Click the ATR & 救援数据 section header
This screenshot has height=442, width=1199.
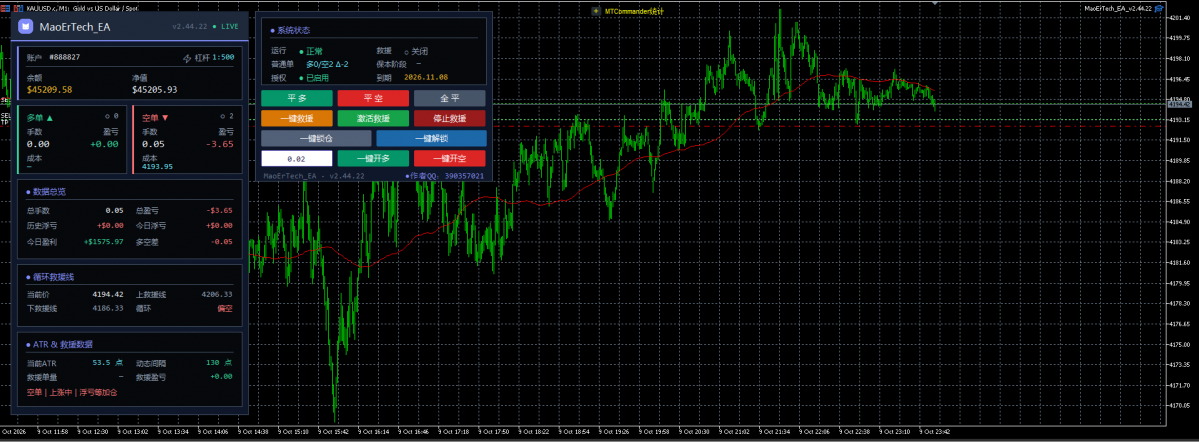click(59, 345)
